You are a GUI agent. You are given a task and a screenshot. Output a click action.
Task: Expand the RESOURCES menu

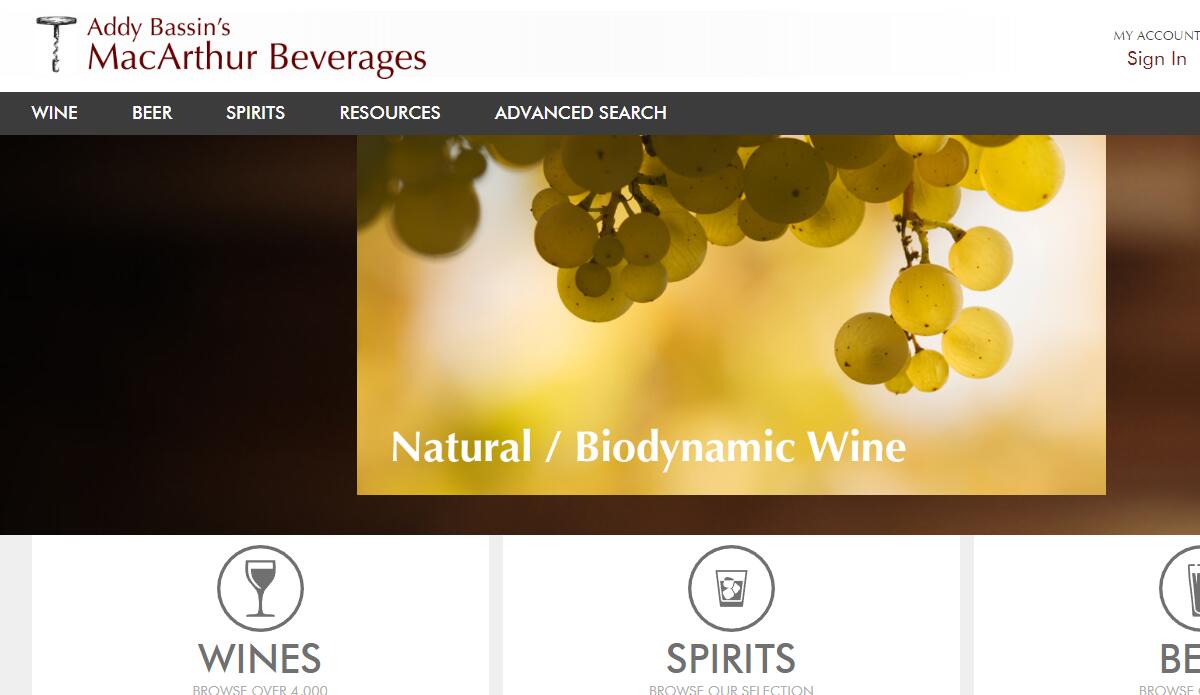(x=390, y=113)
